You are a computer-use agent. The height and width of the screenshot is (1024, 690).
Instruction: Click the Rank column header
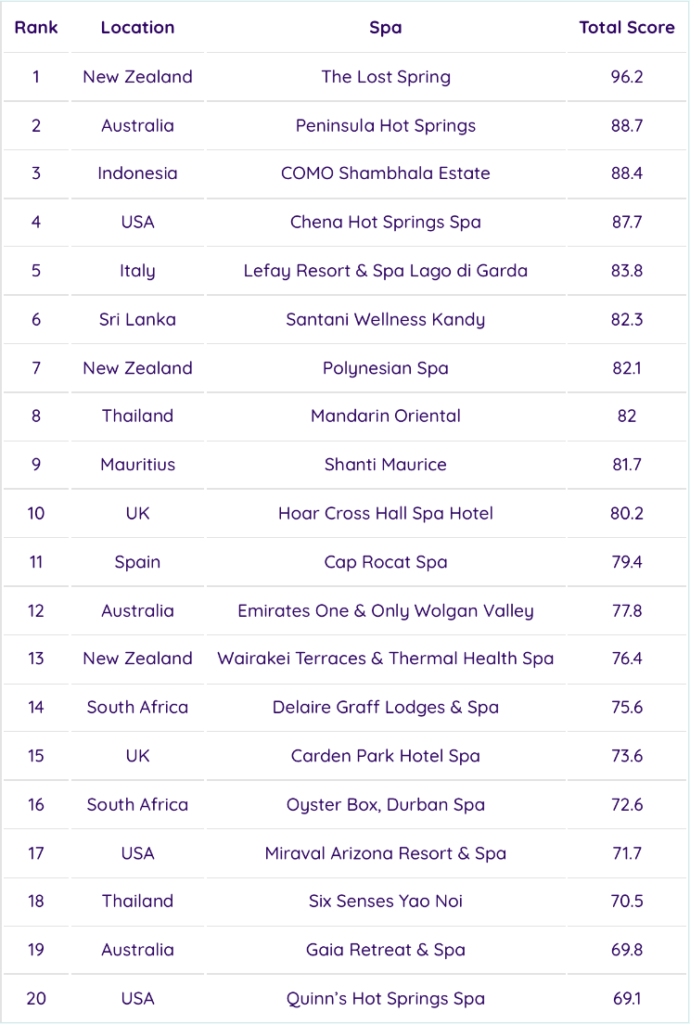coord(36,28)
